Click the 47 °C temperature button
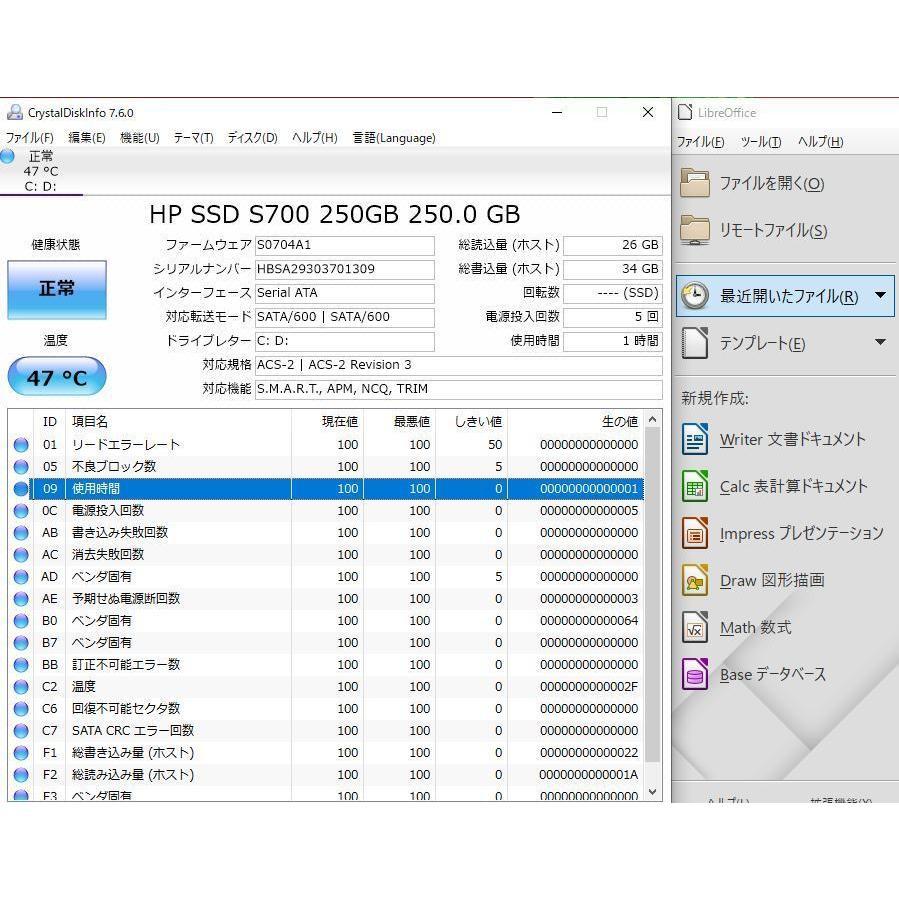899x899 pixels. (x=57, y=377)
